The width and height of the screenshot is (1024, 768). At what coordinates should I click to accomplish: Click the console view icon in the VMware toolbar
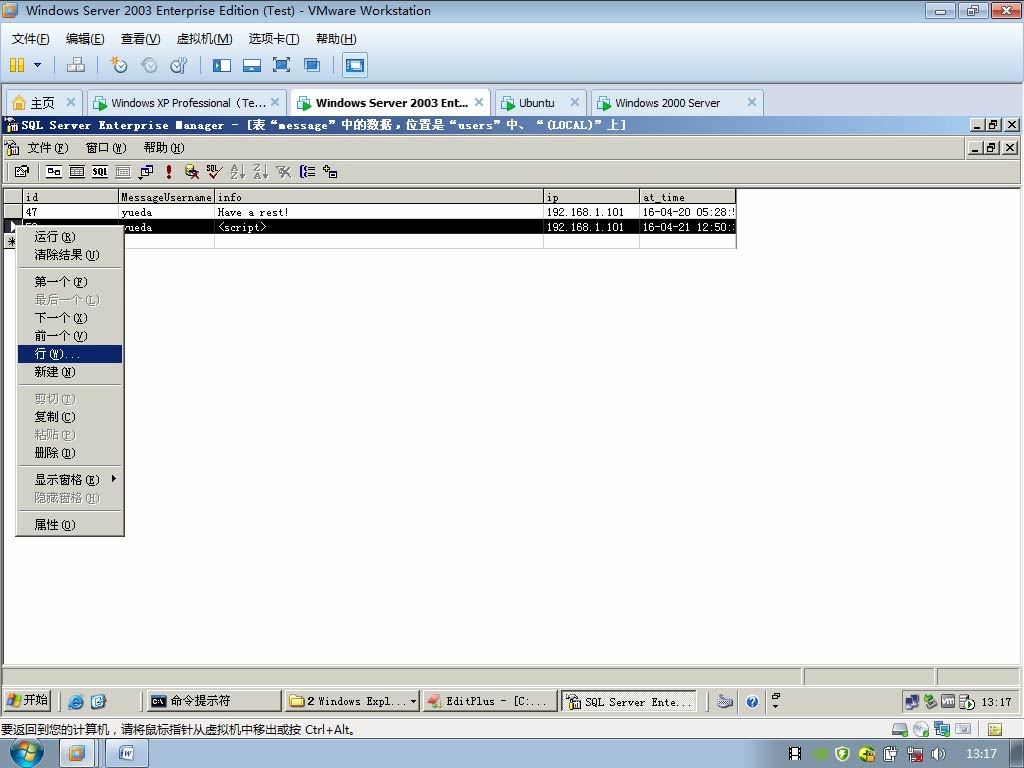click(x=355, y=65)
